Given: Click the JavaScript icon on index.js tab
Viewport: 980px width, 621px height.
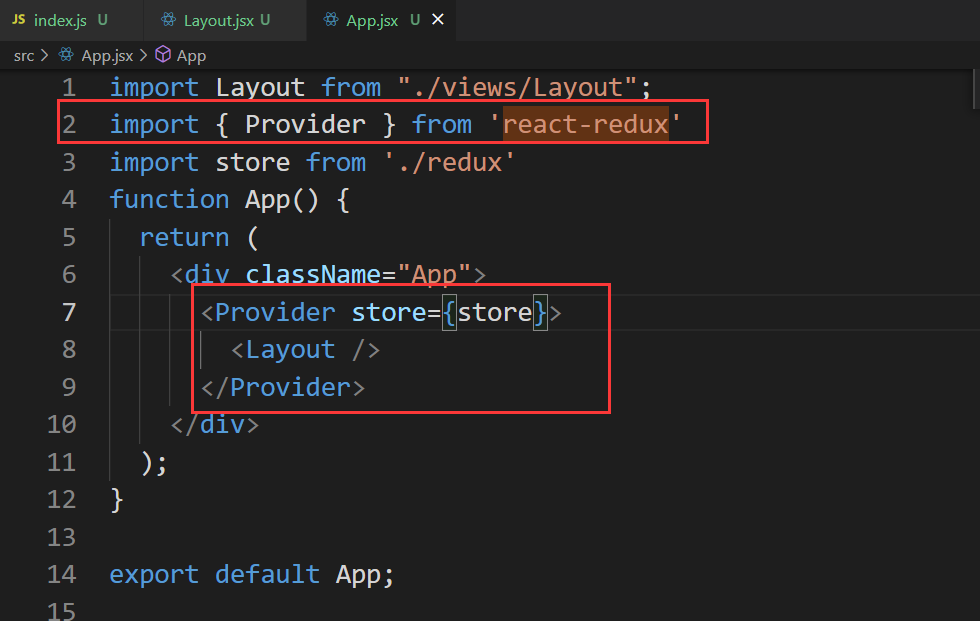Looking at the screenshot, I should coord(18,18).
